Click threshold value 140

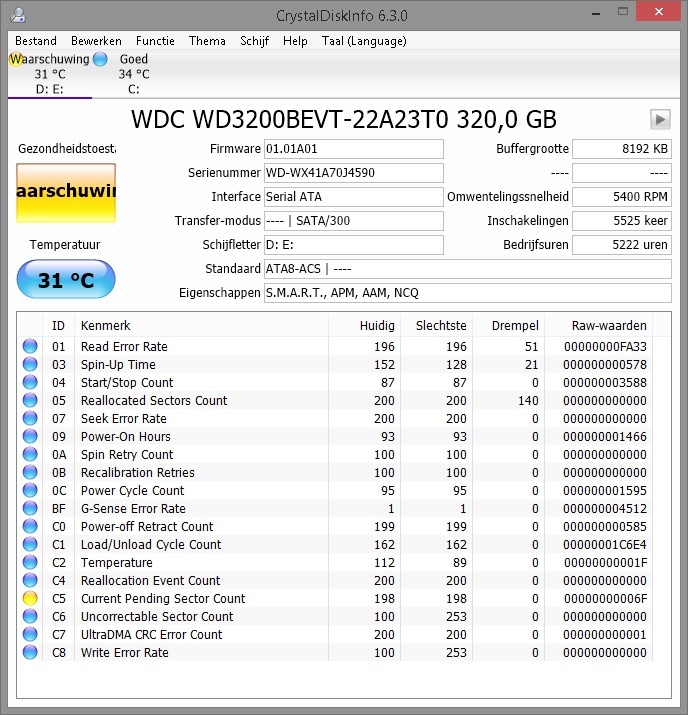point(528,400)
